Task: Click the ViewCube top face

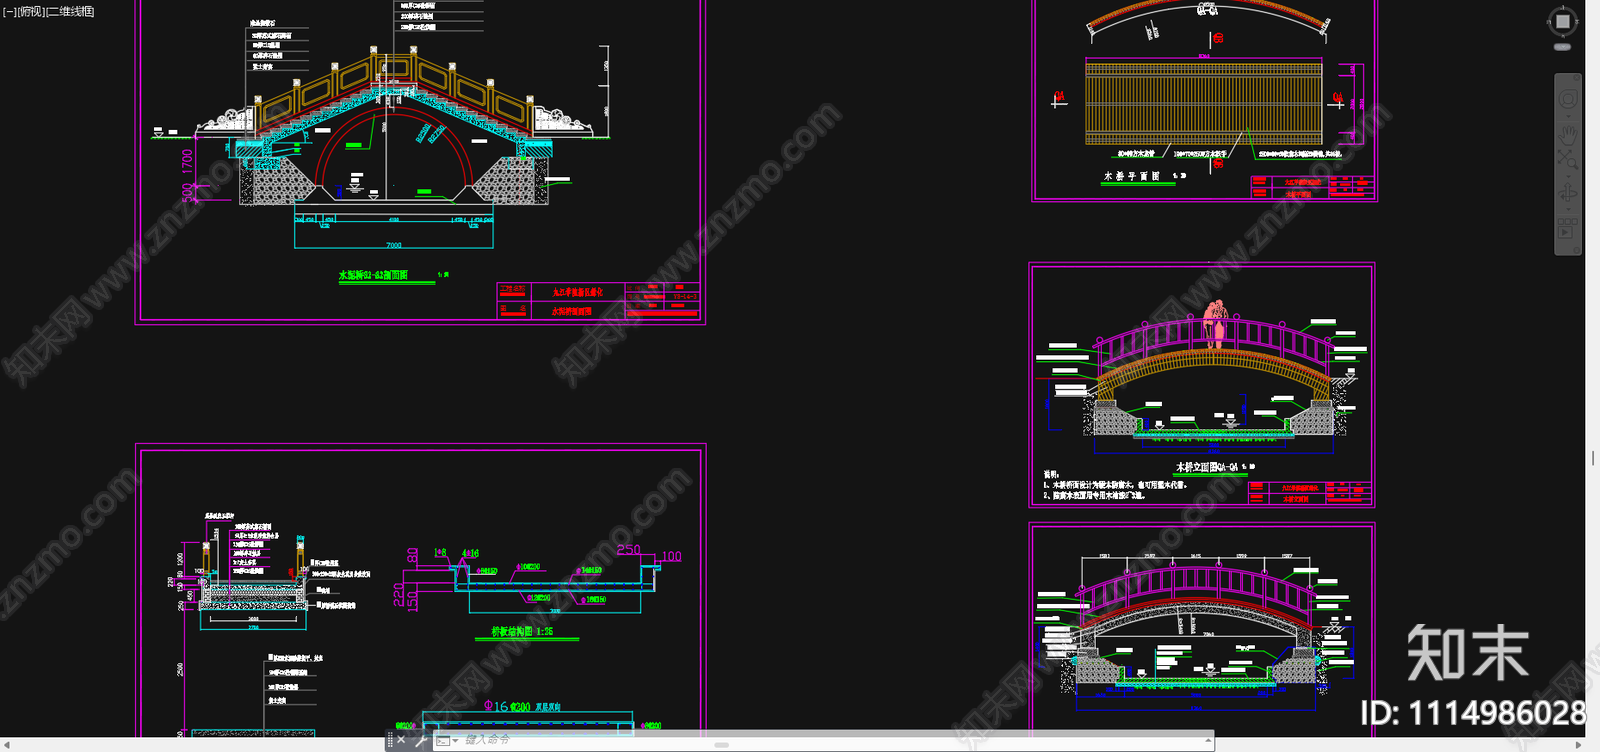Action: [x=1562, y=21]
